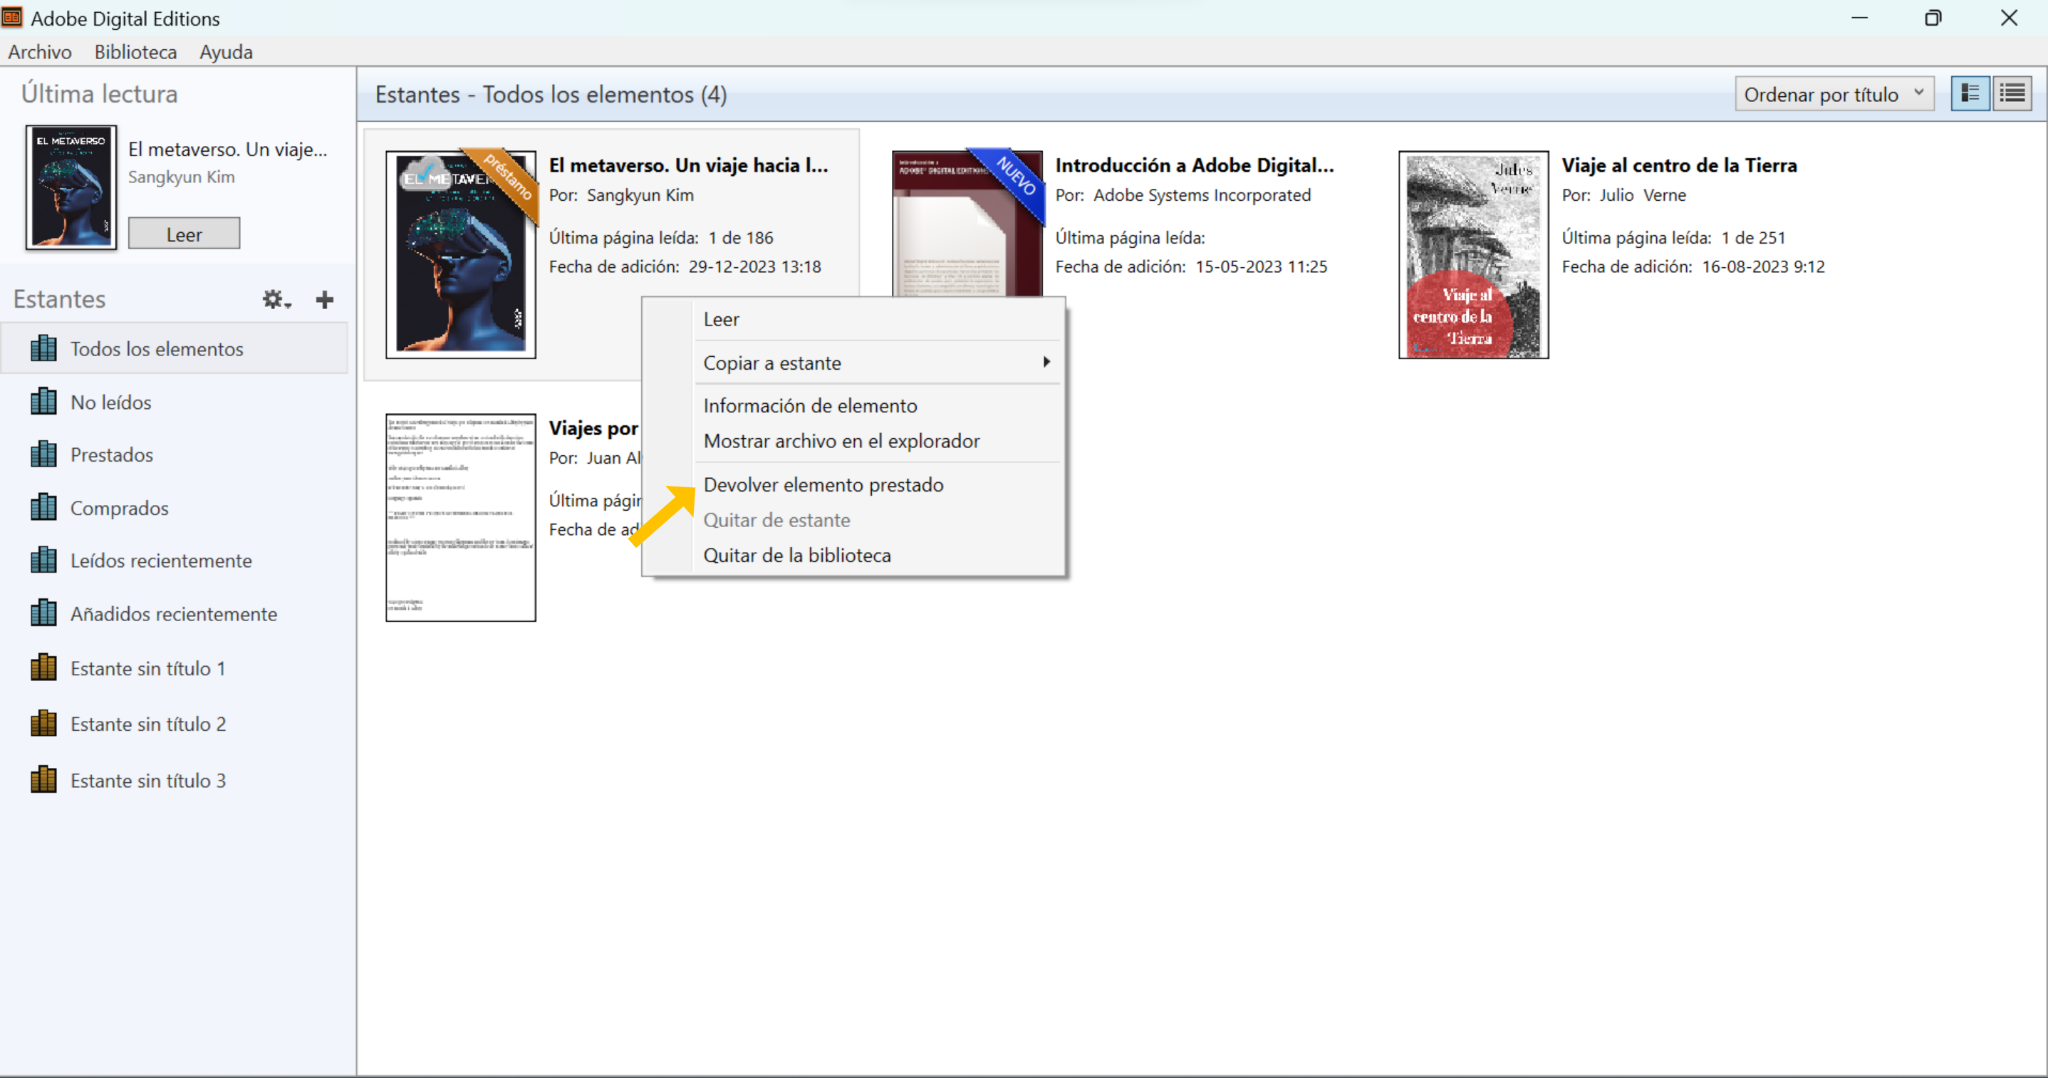Click the Leídos recientemente bookshelf icon
2048x1078 pixels.
click(x=44, y=560)
